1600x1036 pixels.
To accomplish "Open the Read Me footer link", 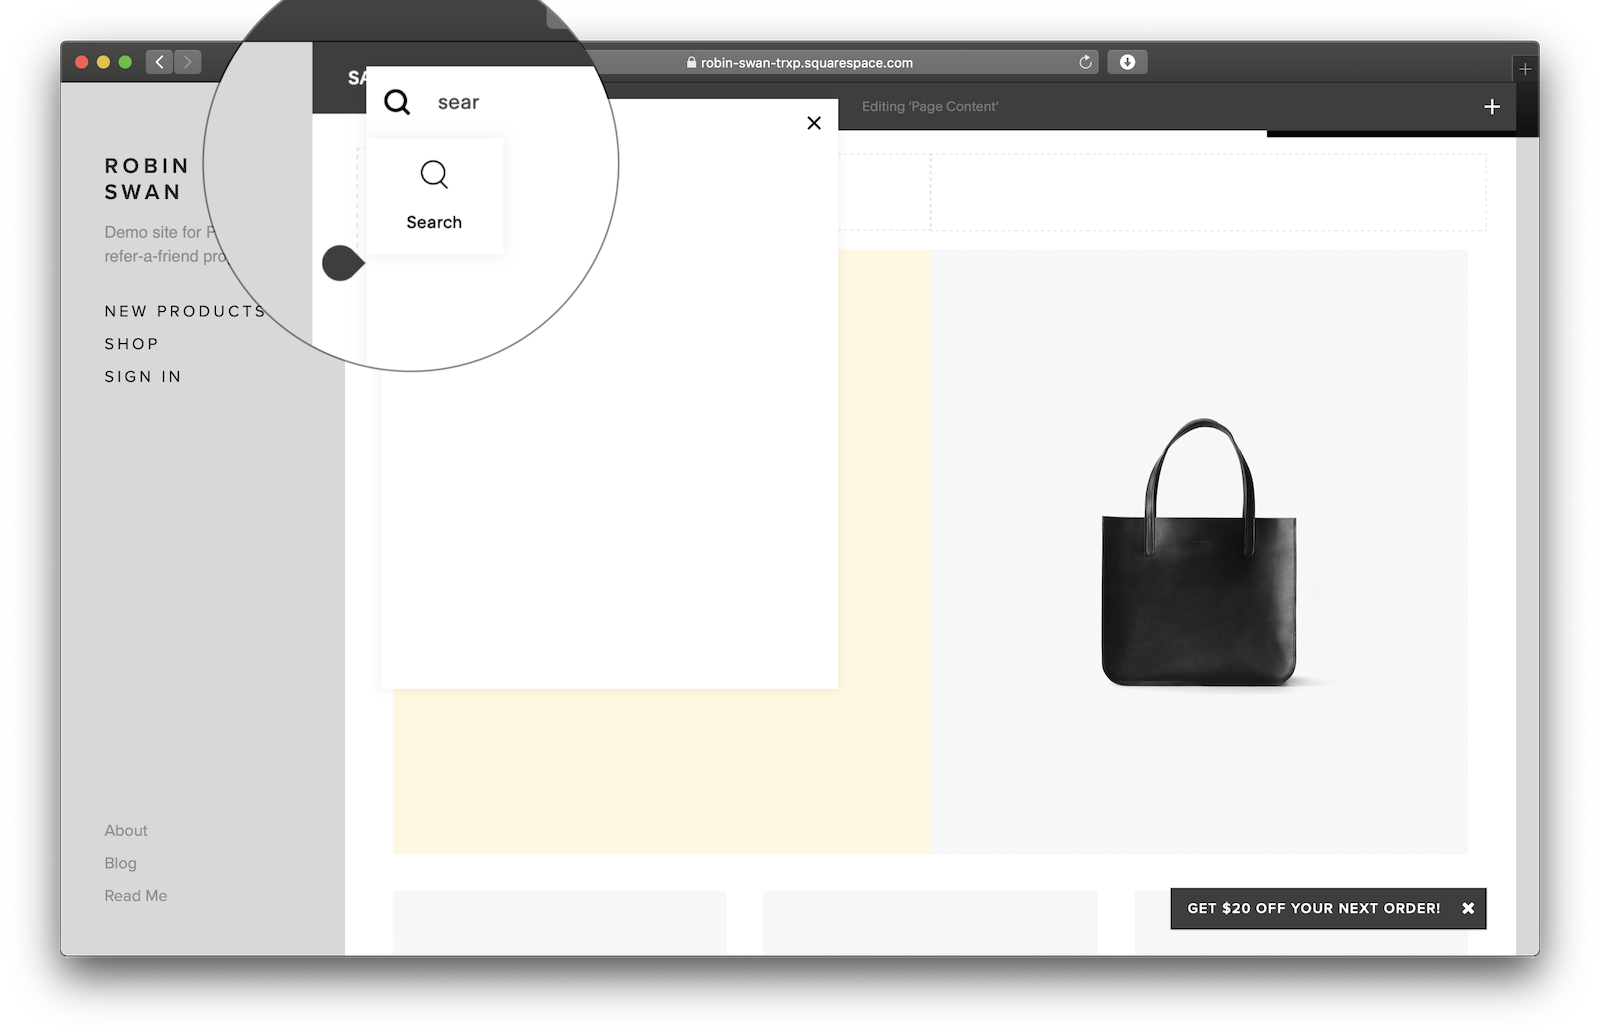I will (x=136, y=896).
